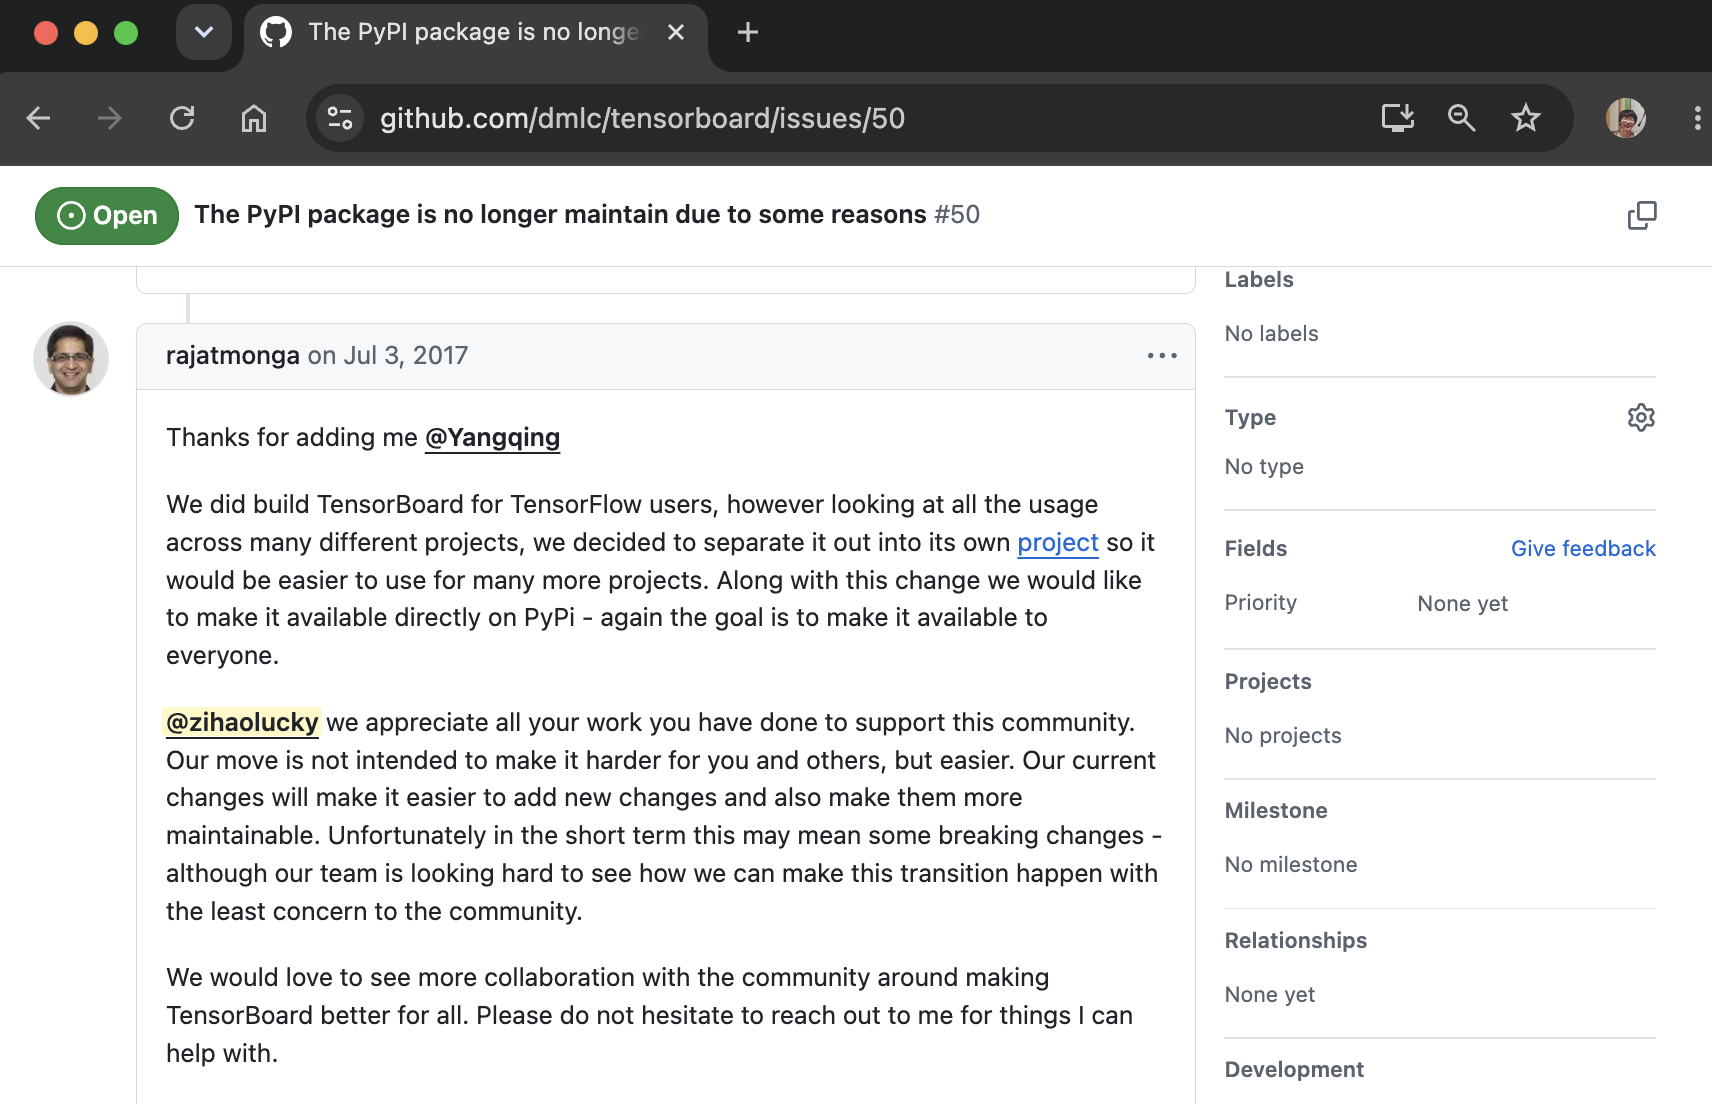1712x1104 pixels.
Task: Reload the page
Action: pos(182,118)
